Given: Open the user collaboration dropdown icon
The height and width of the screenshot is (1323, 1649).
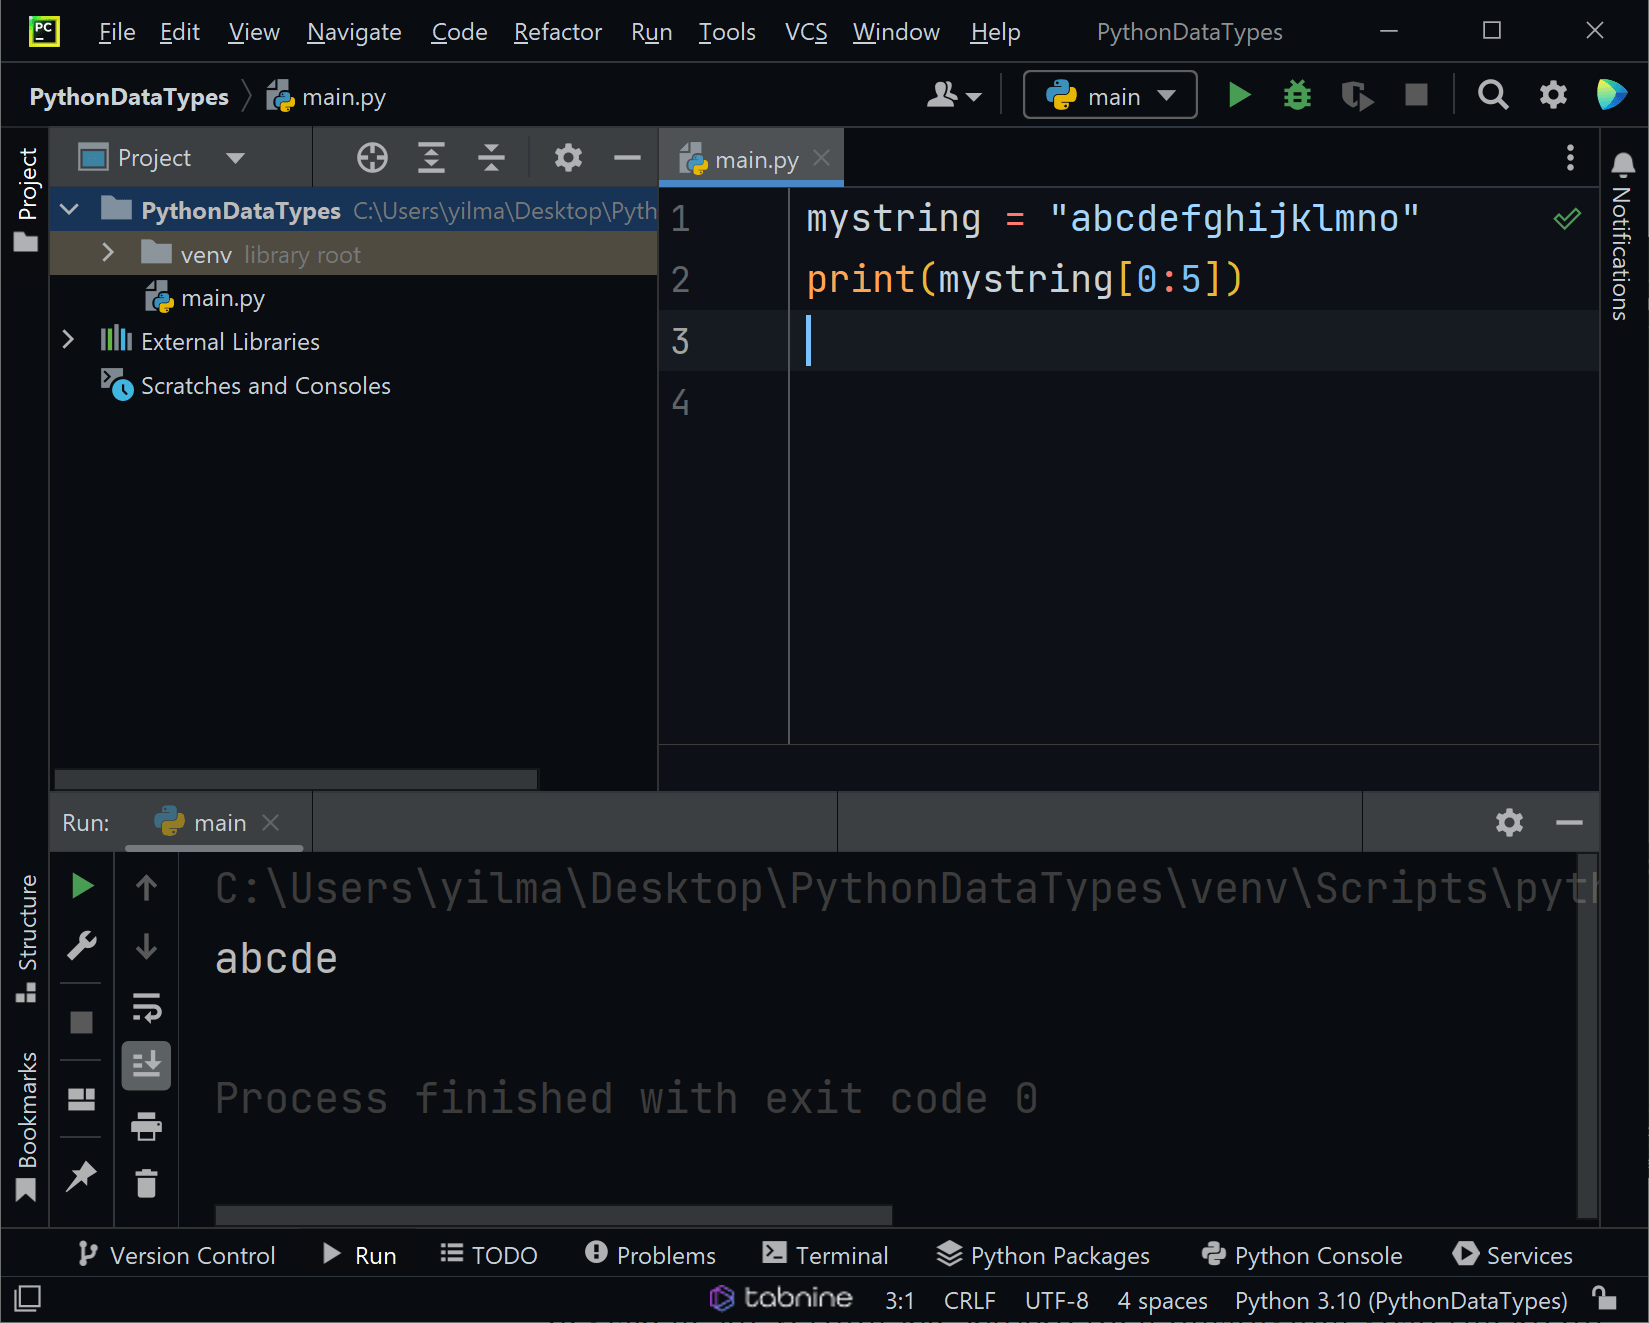Looking at the screenshot, I should tap(954, 95).
